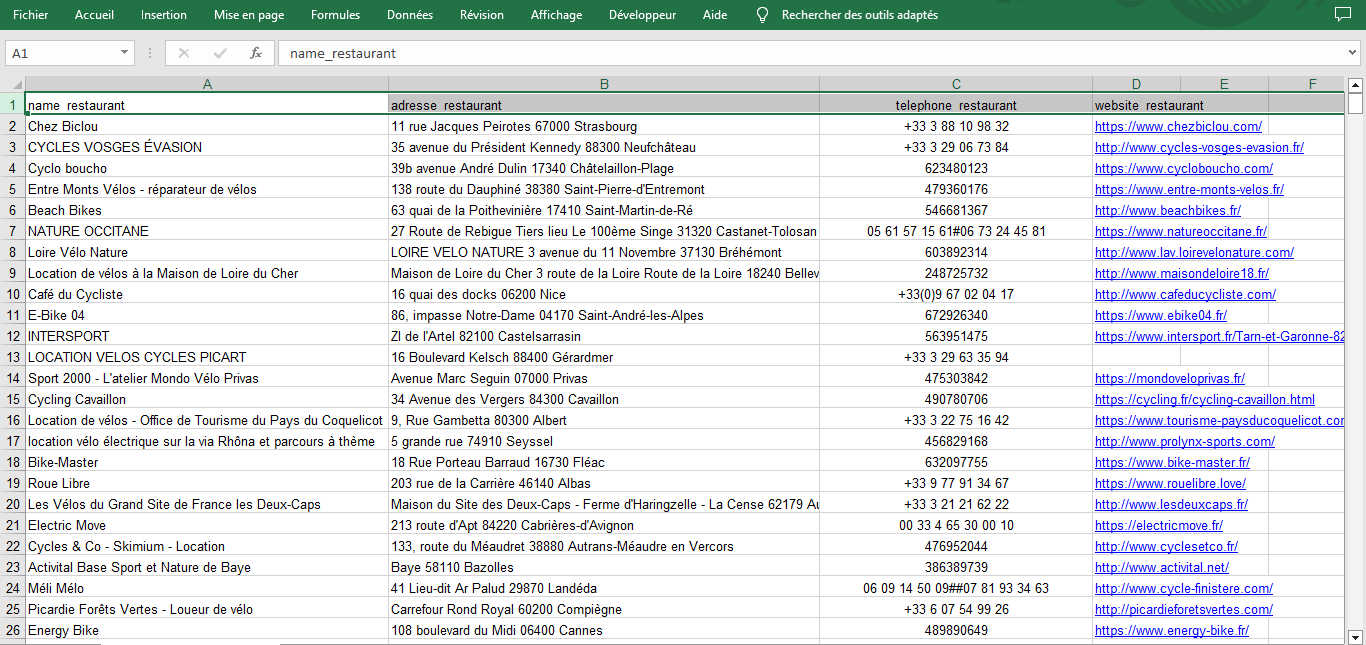Select the Café du Cycliste cell
Screen dimensions: 1366x645
pos(207,295)
